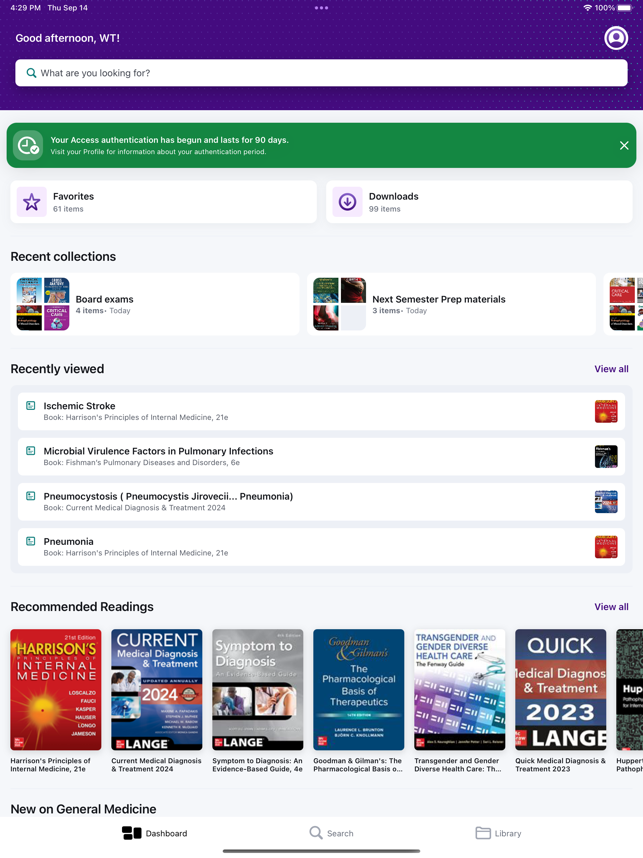The height and width of the screenshot is (858, 643).
Task: Switch to the Library tab
Action: point(498,833)
